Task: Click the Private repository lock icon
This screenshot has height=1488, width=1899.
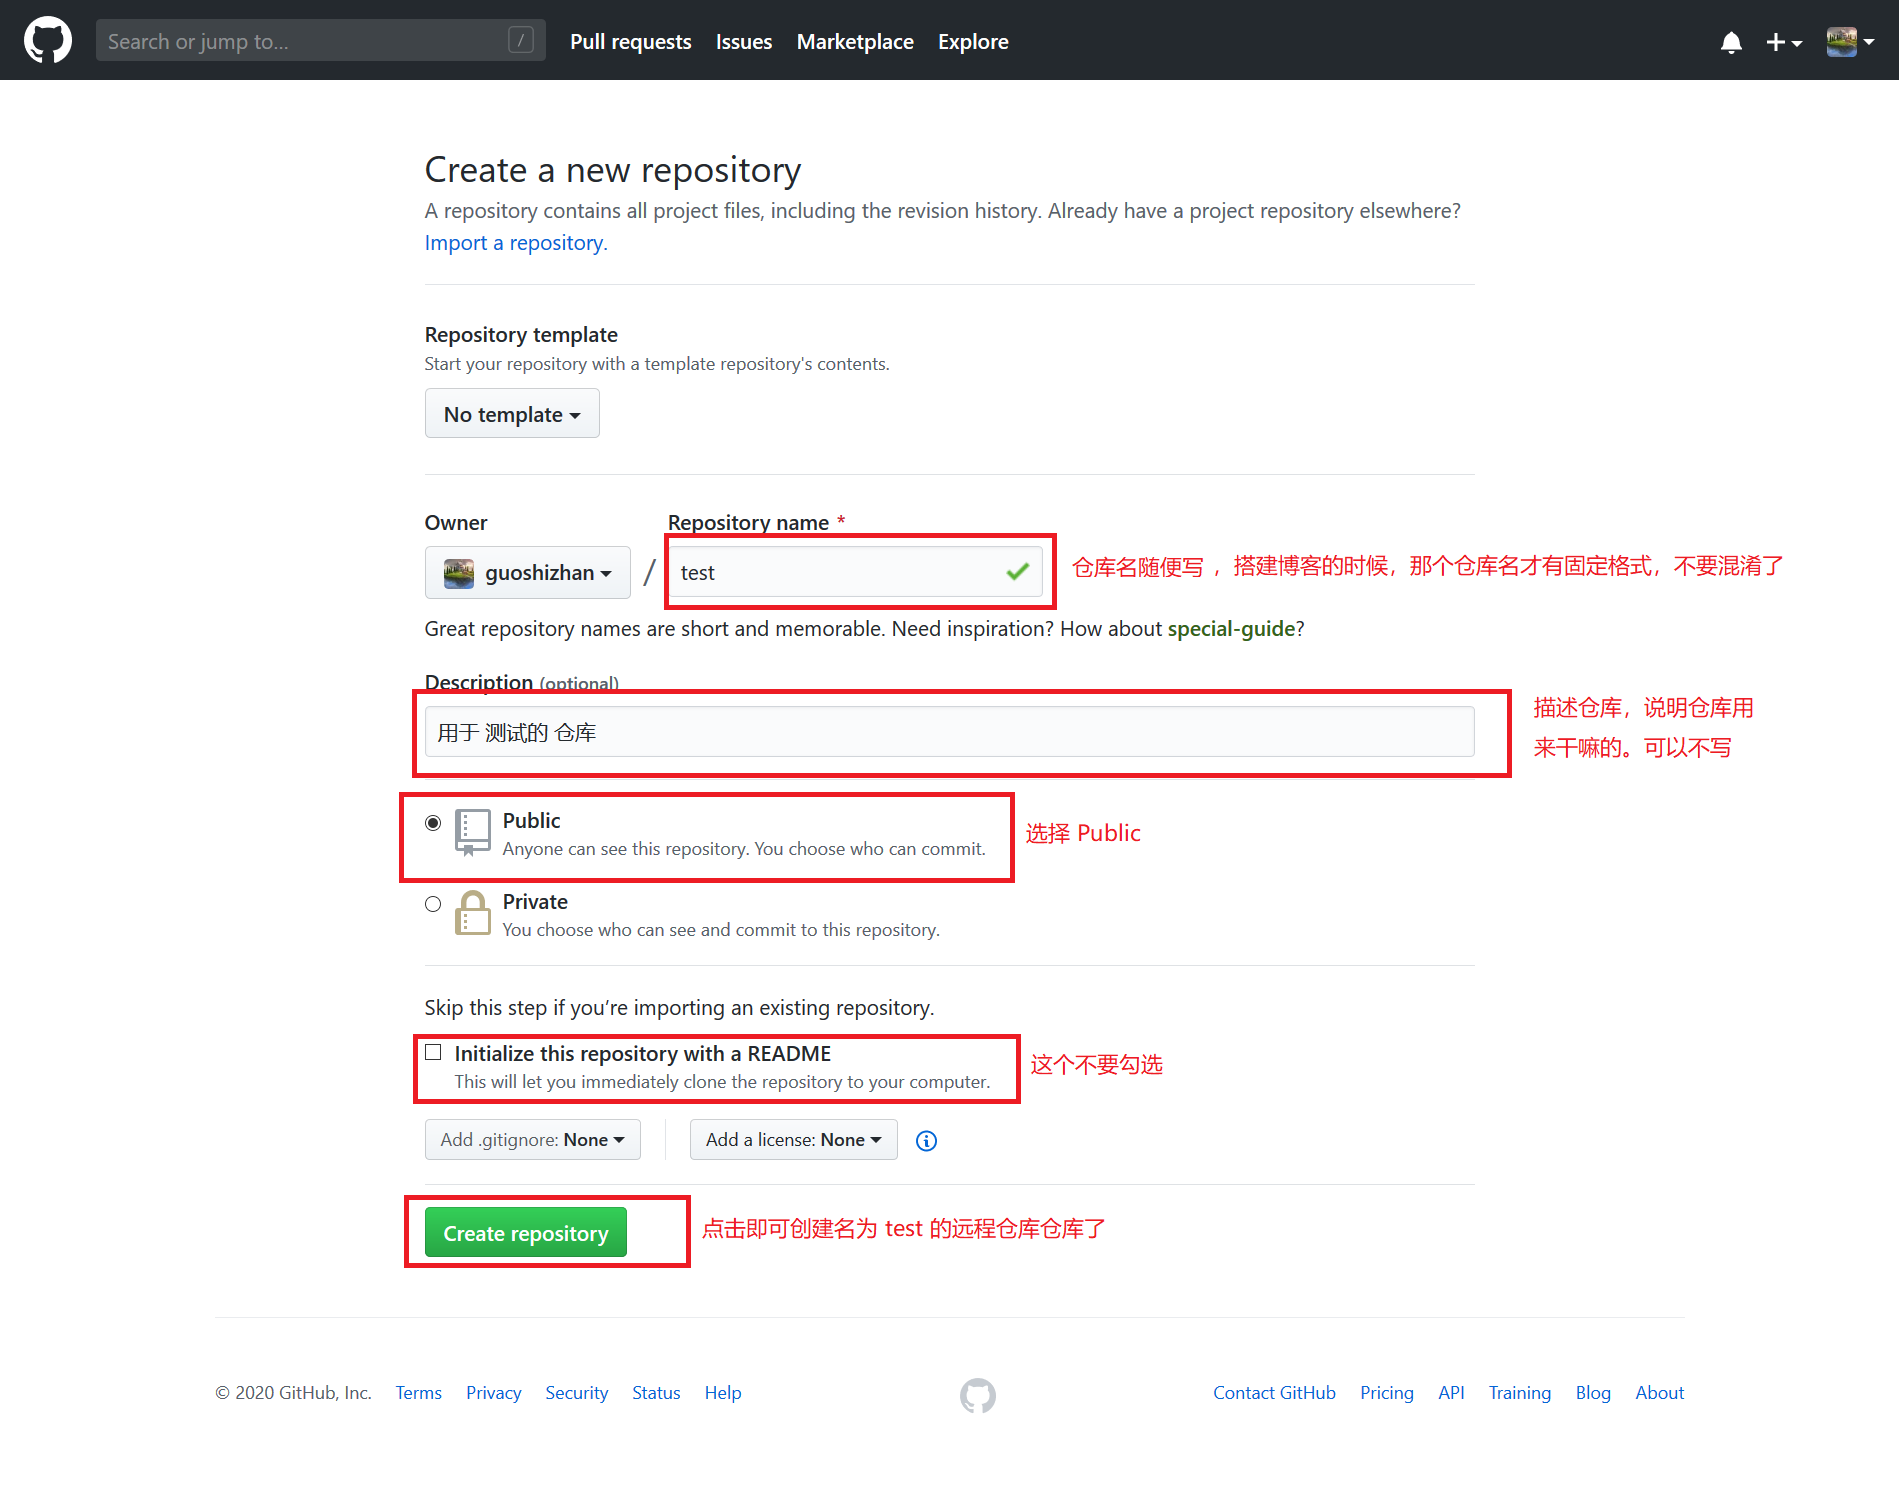Action: [x=473, y=913]
